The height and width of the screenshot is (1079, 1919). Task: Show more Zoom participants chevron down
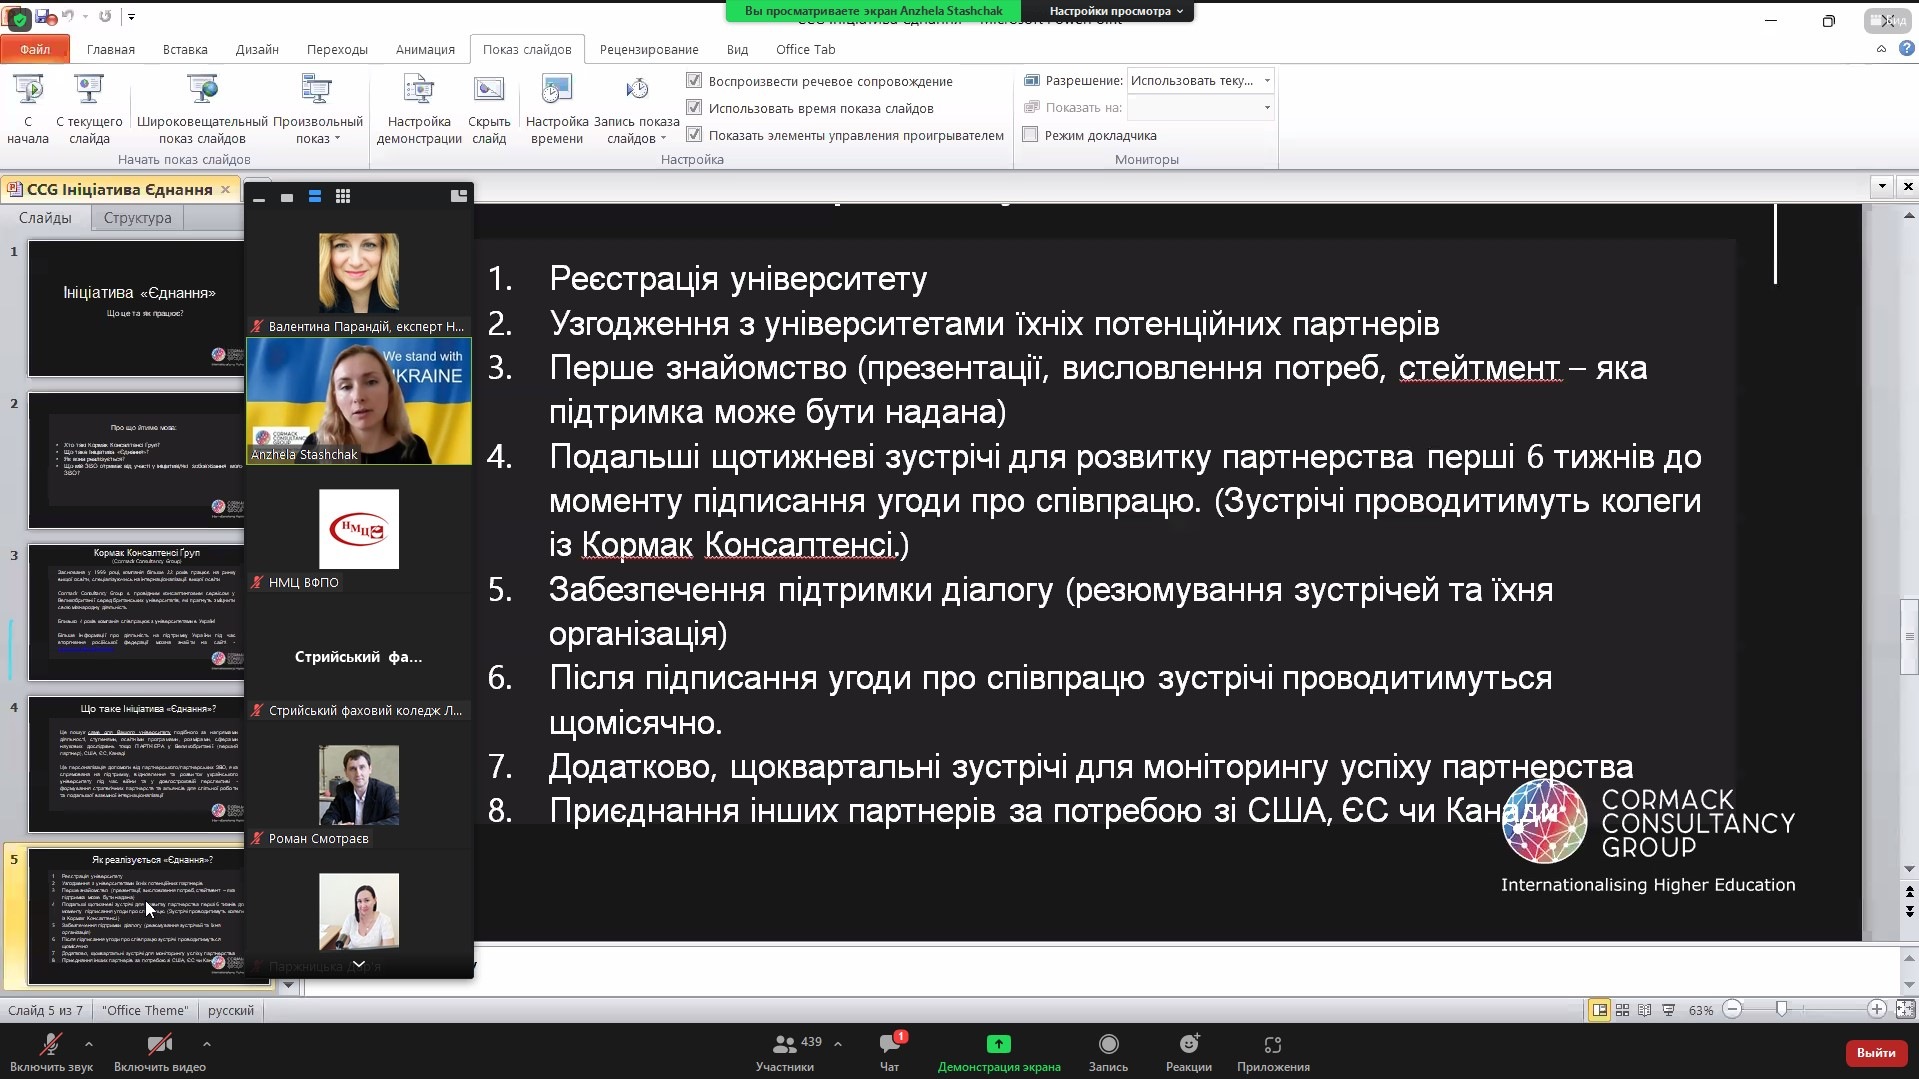pos(358,964)
